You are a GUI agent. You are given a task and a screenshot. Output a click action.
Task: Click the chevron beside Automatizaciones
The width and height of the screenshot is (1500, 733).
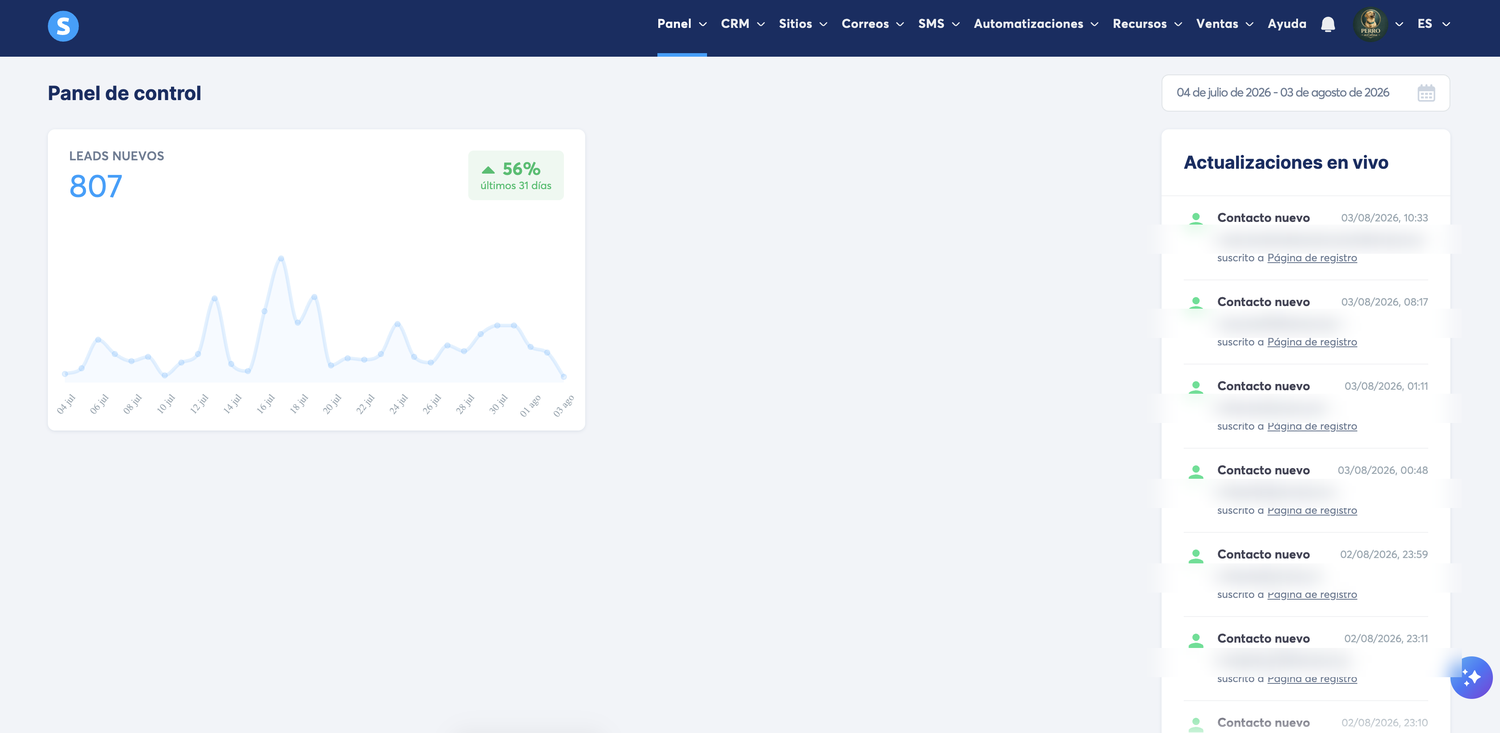pyautogui.click(x=1094, y=25)
